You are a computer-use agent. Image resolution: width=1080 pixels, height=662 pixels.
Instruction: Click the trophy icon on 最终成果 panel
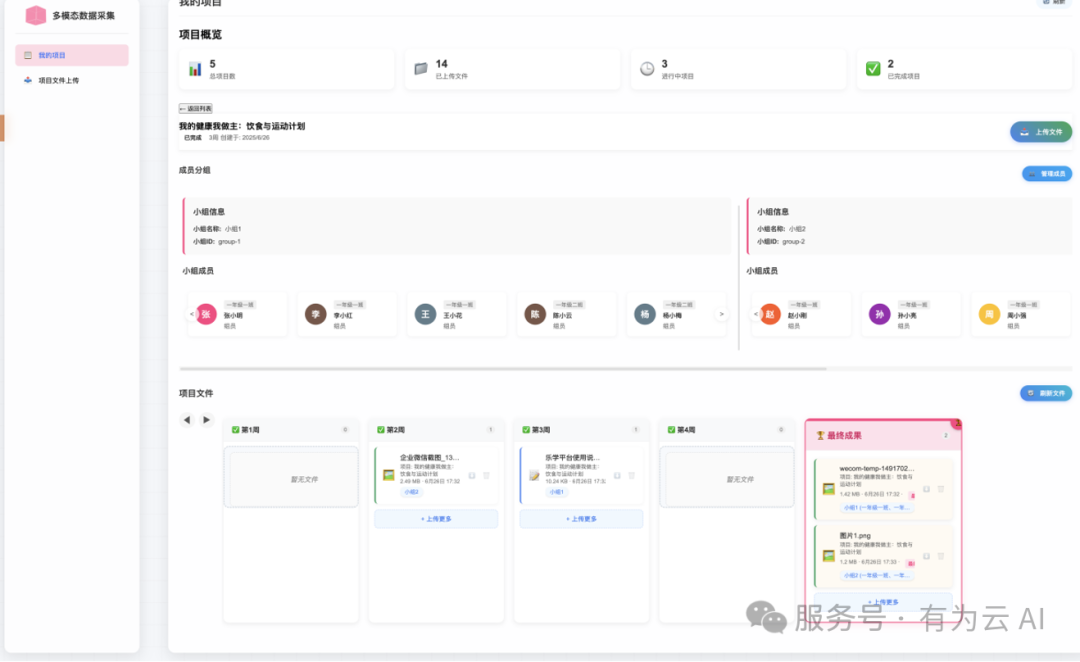pyautogui.click(x=820, y=434)
